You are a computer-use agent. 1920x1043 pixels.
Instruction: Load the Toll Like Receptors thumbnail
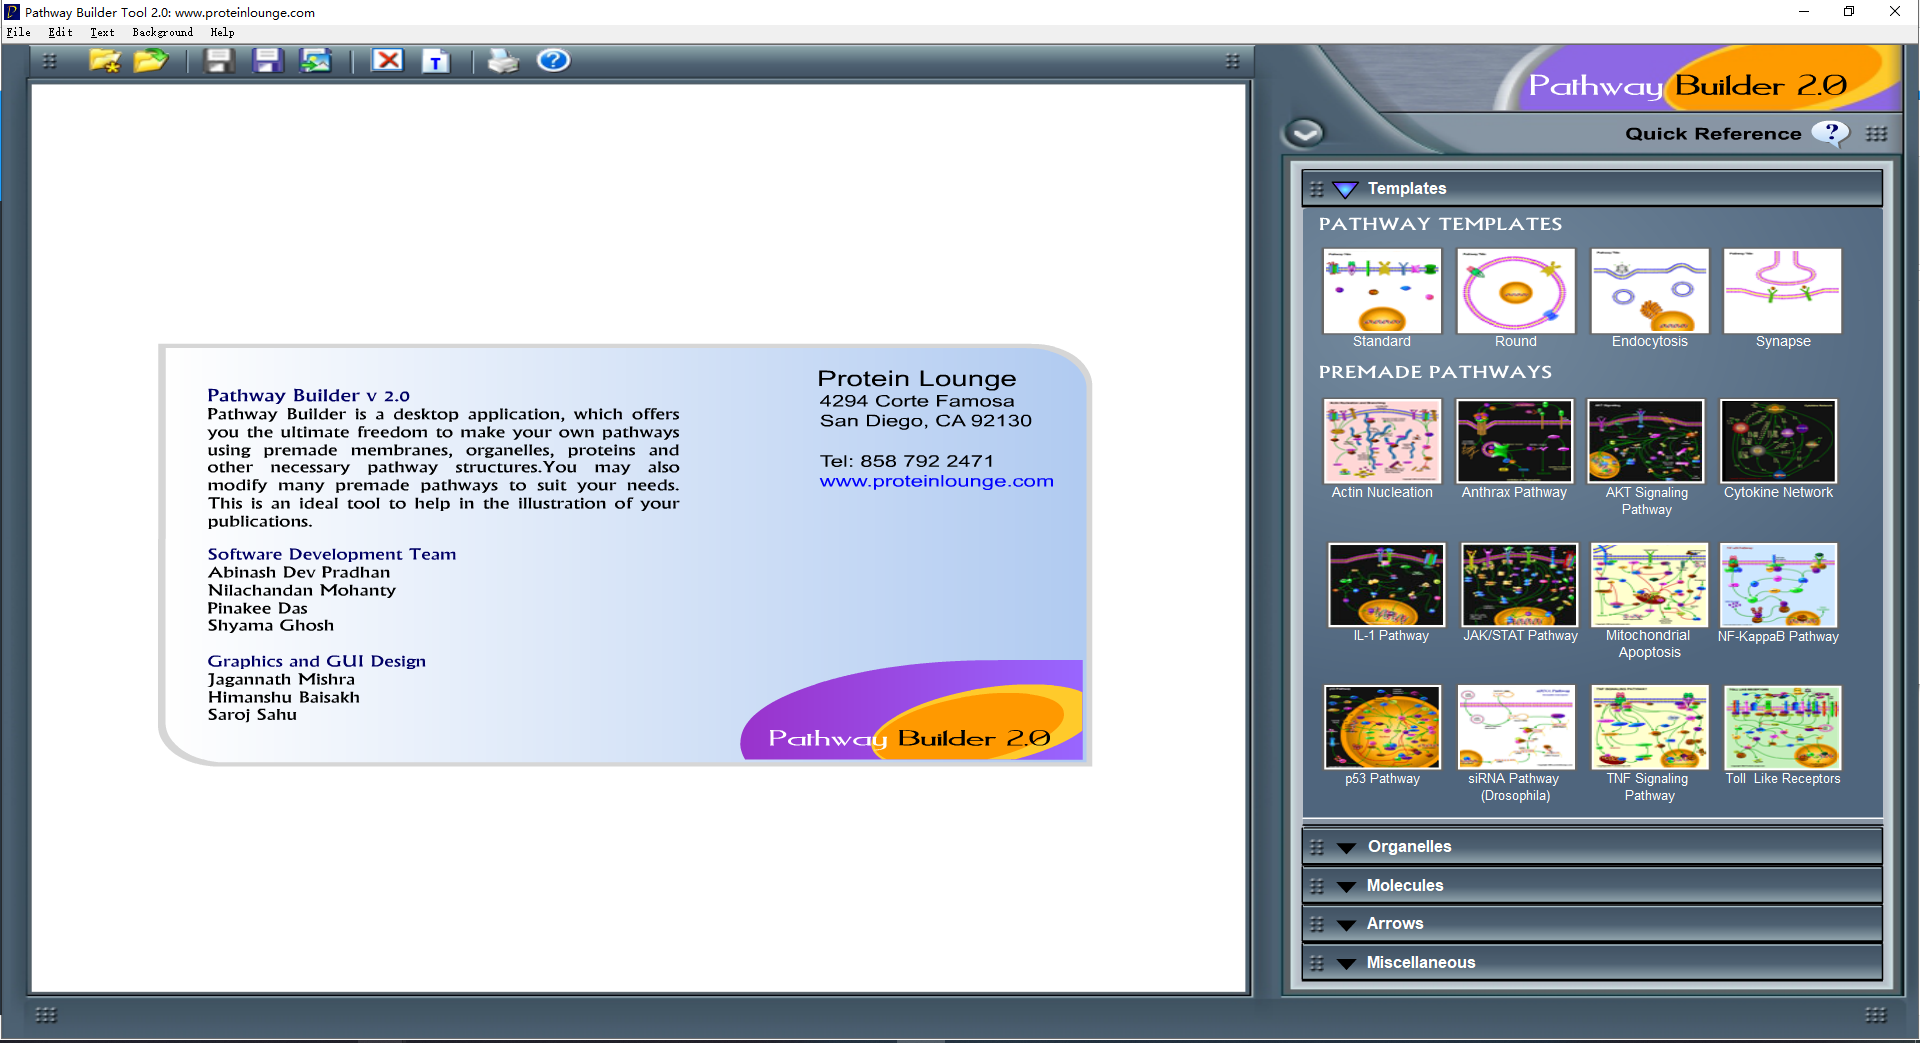pos(1783,727)
